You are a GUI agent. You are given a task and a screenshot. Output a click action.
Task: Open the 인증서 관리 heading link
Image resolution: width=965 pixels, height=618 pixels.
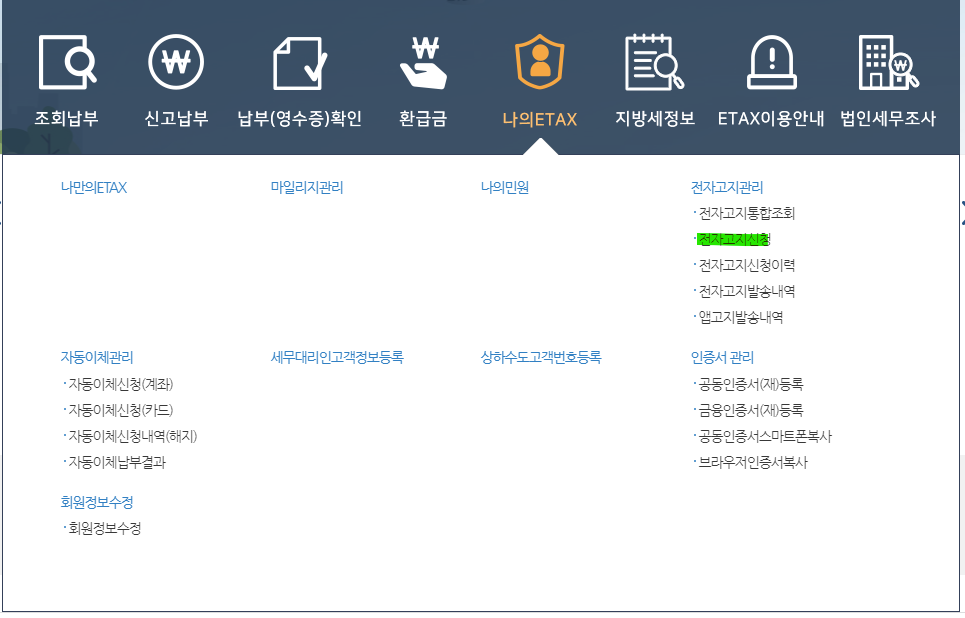pyautogui.click(x=723, y=358)
